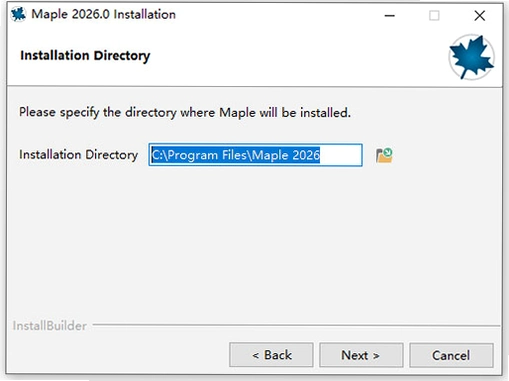Open the folder browse icon beside directory field
Screen dimensions: 509x381
click(384, 155)
